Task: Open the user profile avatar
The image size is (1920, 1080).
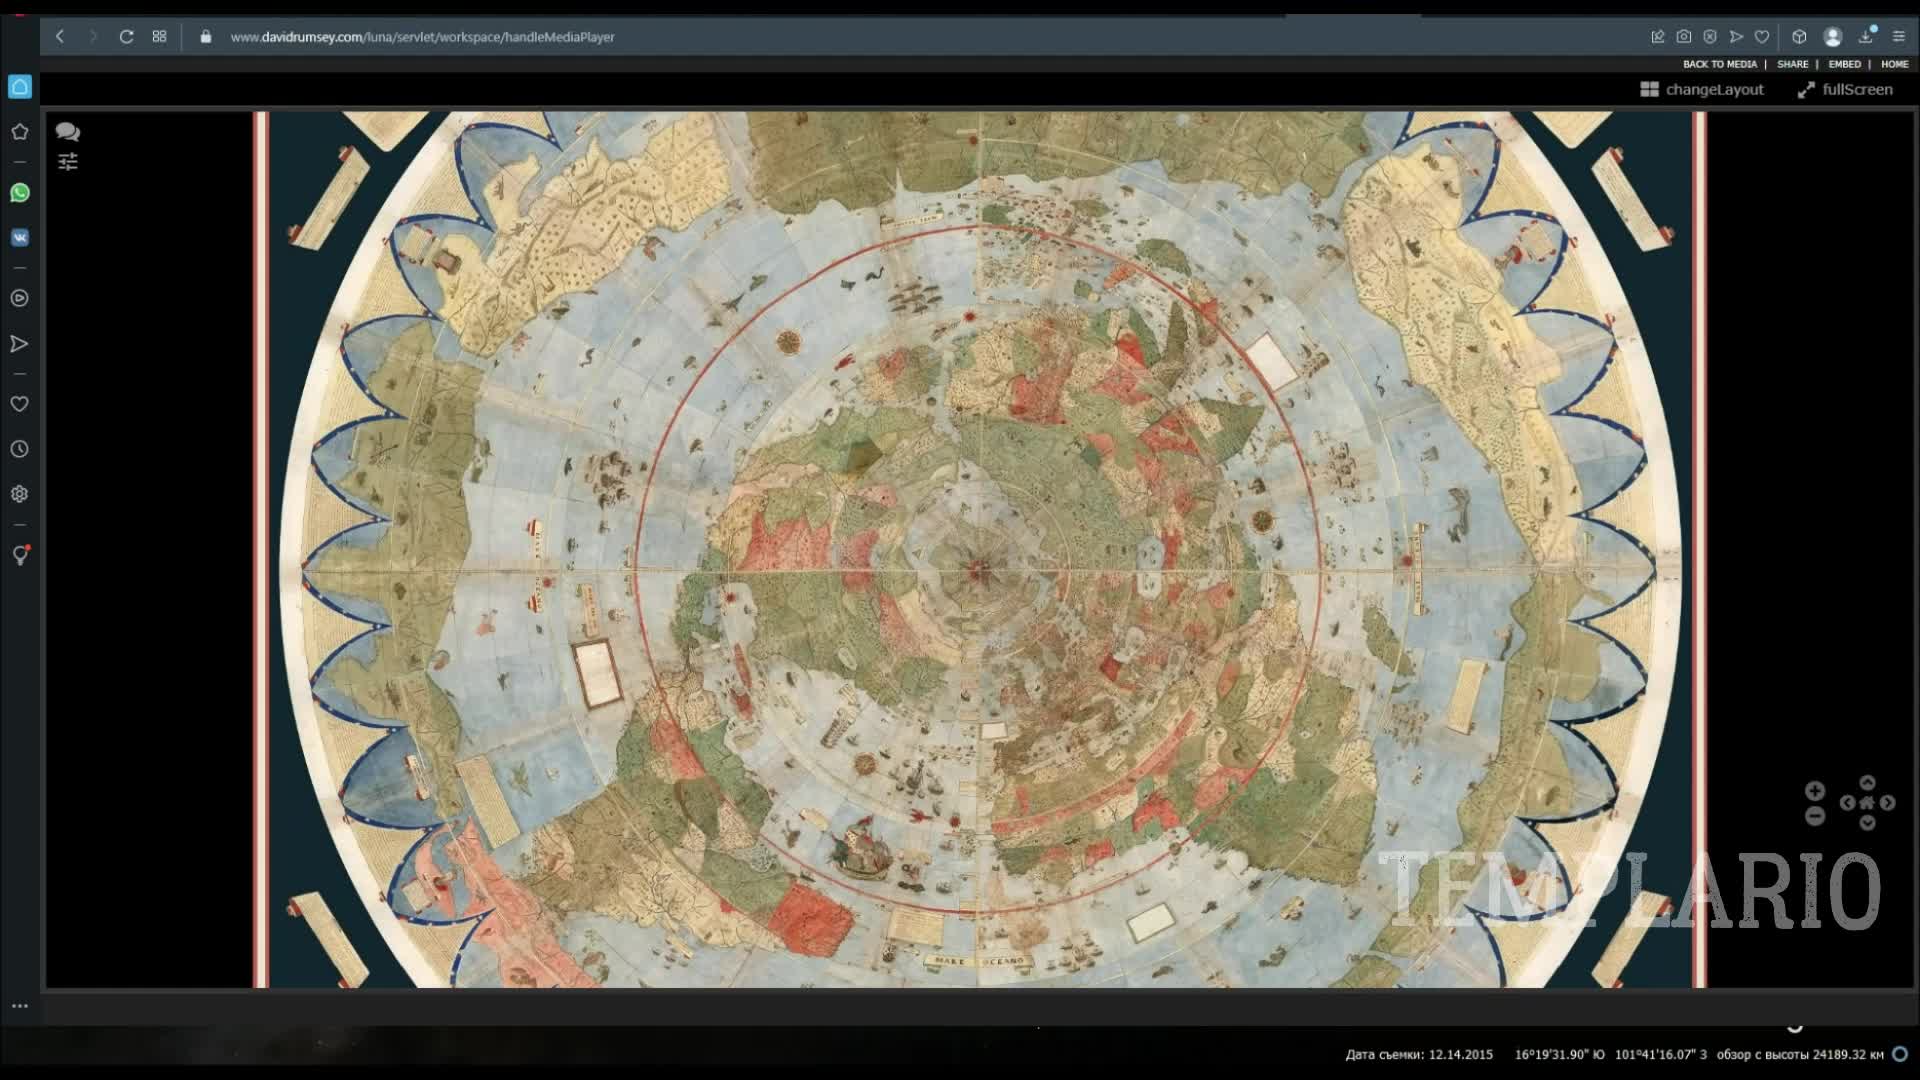Action: (1833, 37)
